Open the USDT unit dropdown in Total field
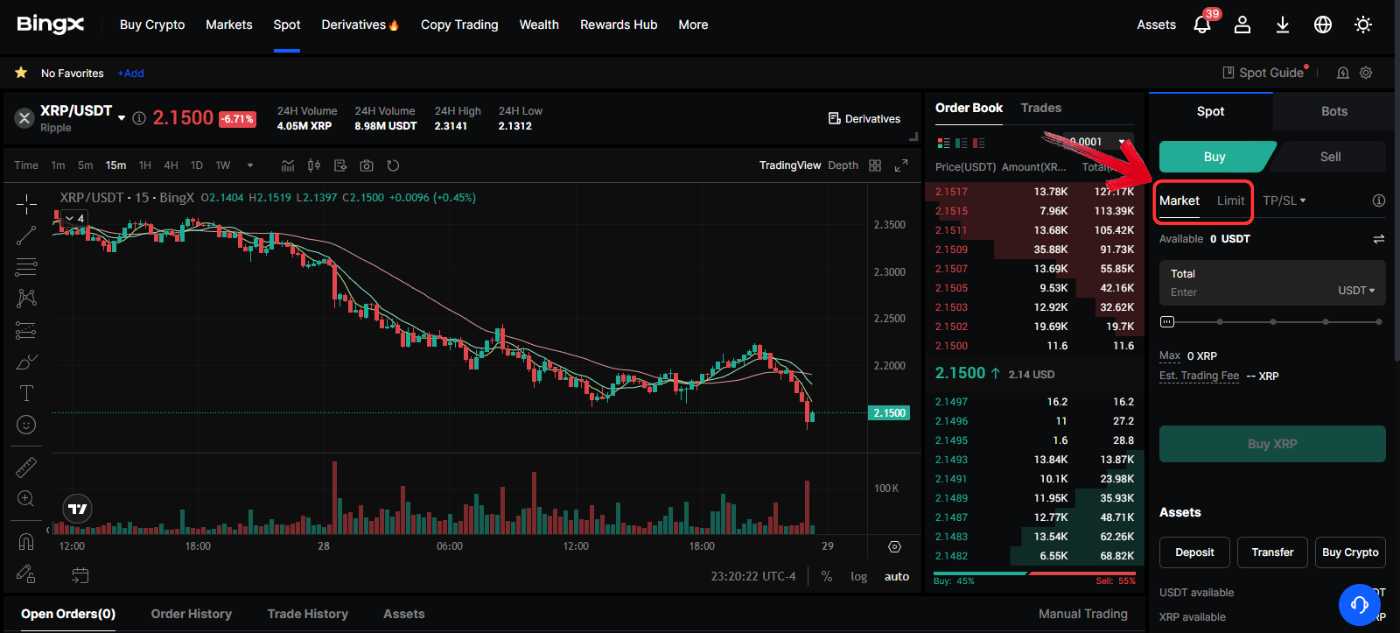 1356,290
